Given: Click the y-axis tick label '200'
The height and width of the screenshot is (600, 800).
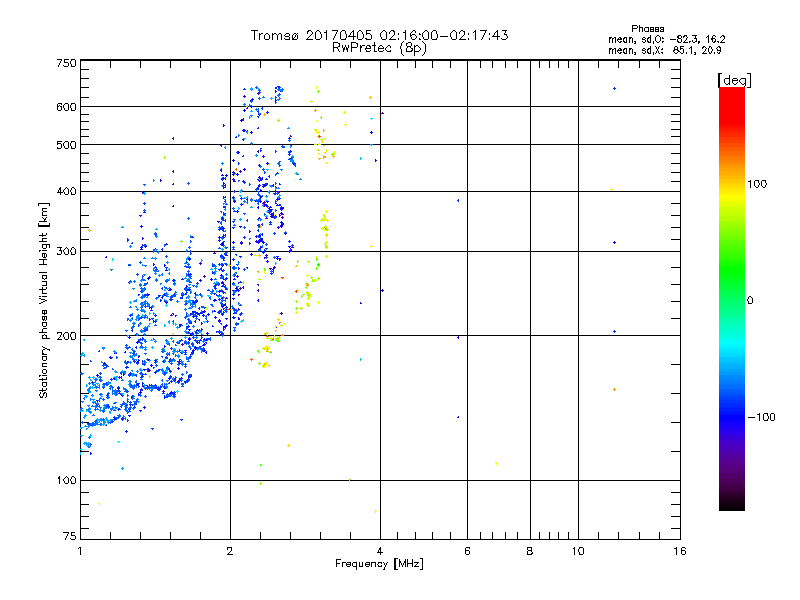Looking at the screenshot, I should click(x=67, y=336).
